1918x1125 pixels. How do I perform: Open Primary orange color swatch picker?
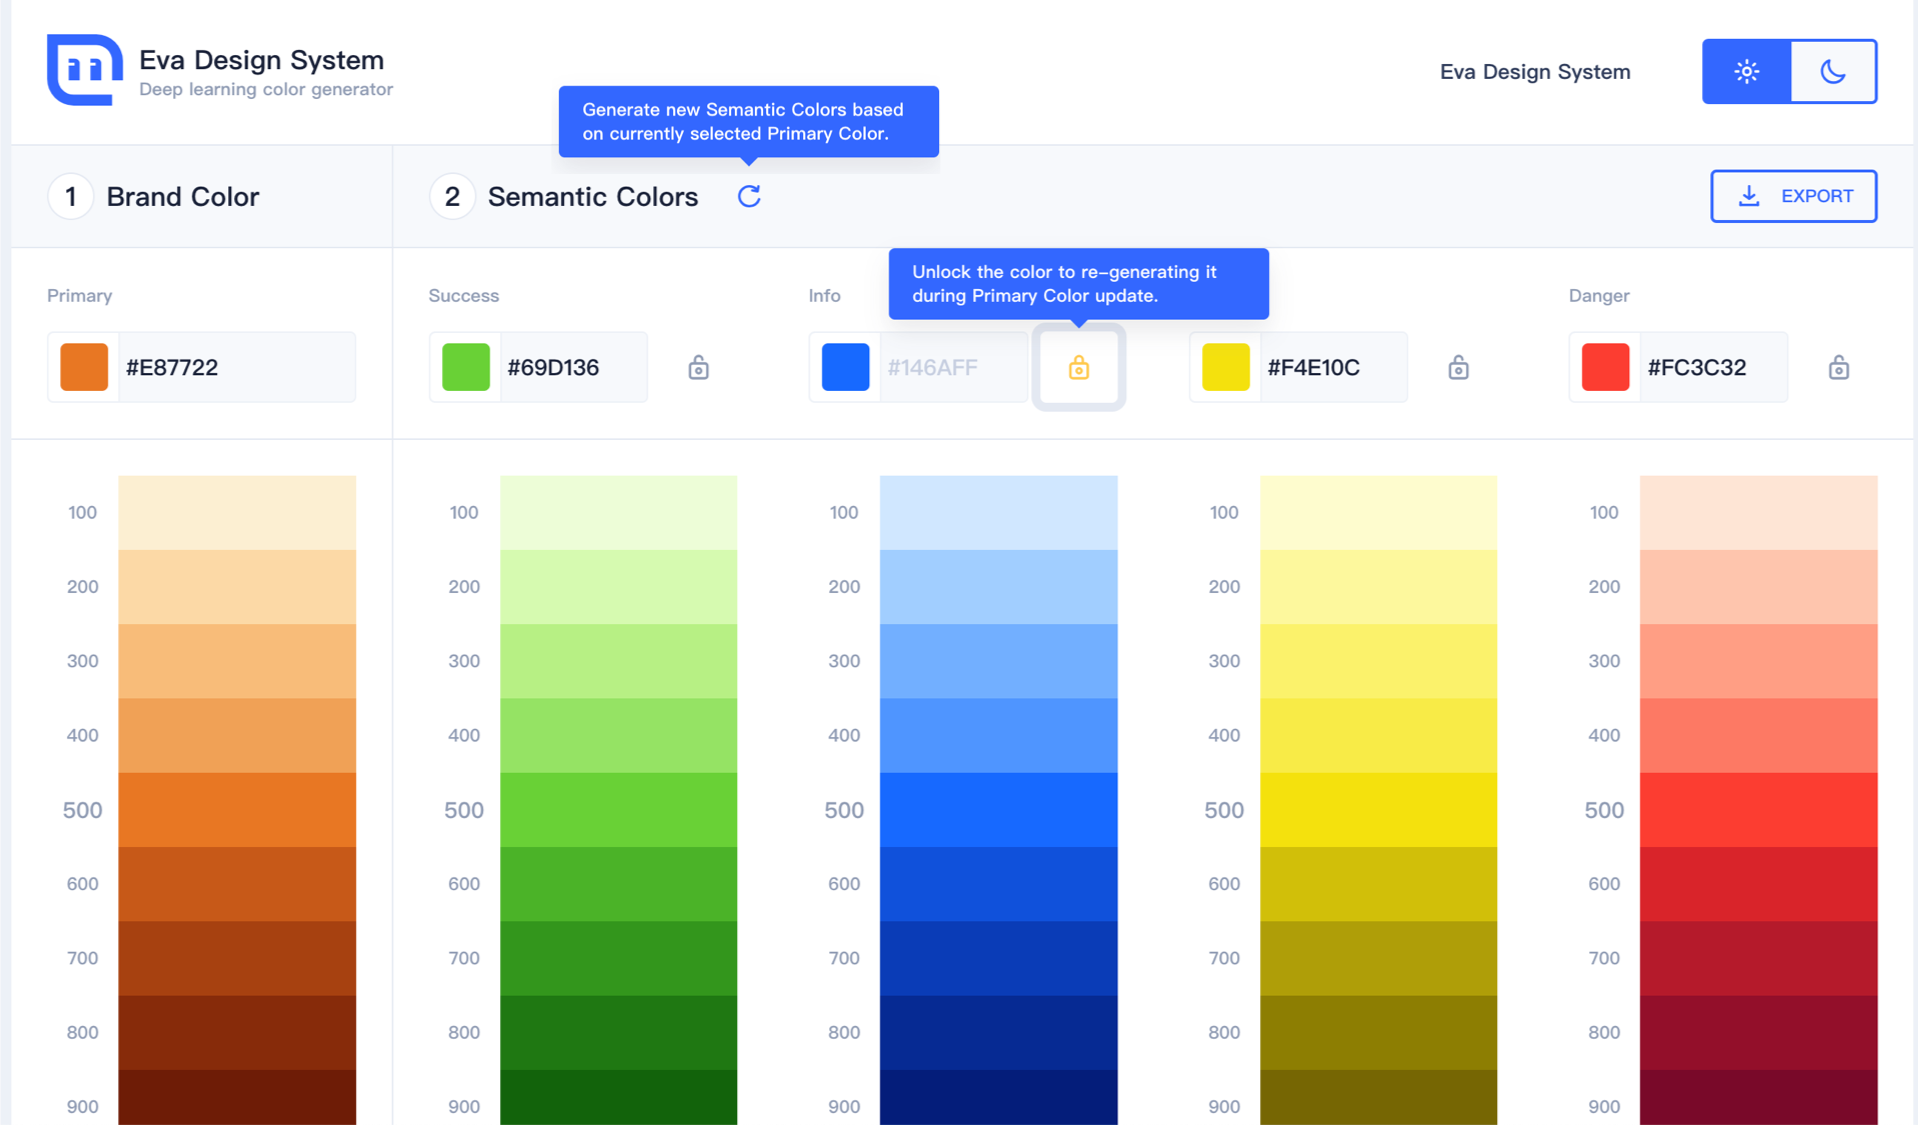[84, 367]
